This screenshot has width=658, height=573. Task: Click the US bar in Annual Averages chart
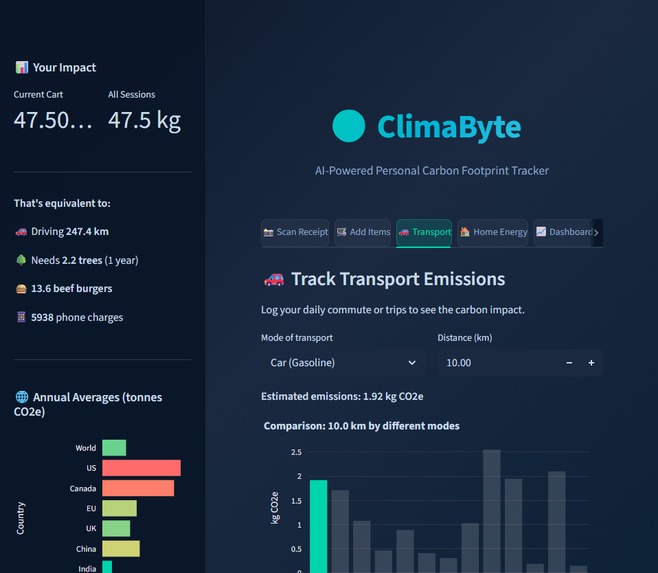point(141,468)
